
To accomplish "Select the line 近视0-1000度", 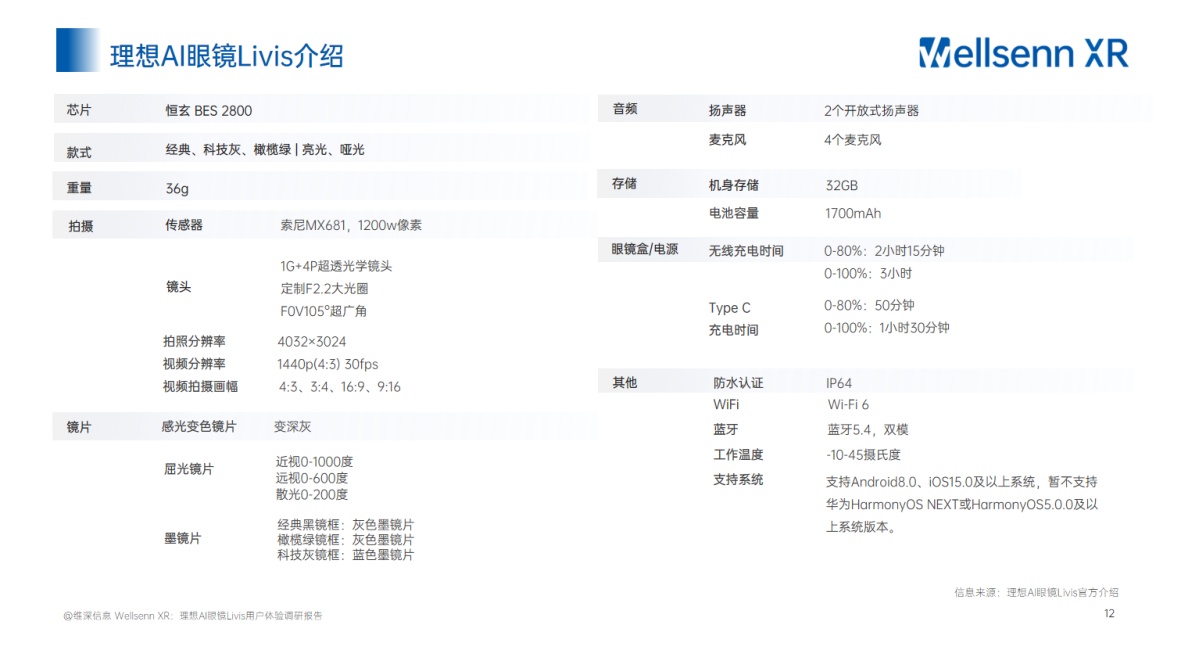I will point(314,462).
